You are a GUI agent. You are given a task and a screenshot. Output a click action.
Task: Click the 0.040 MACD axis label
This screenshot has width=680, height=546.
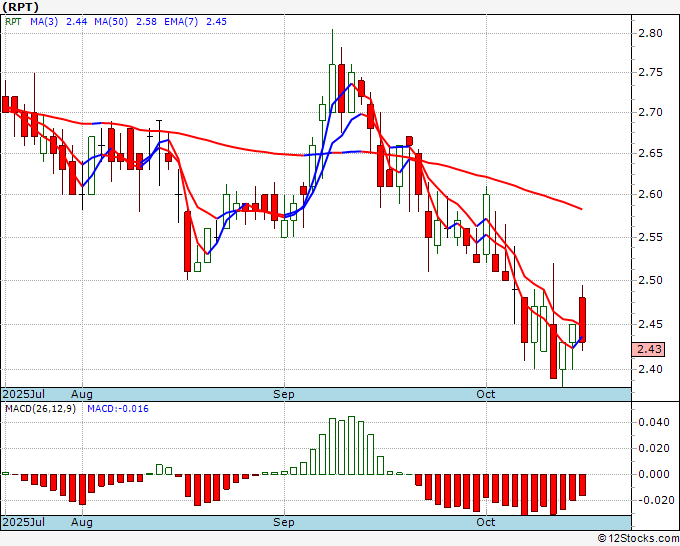(654, 422)
